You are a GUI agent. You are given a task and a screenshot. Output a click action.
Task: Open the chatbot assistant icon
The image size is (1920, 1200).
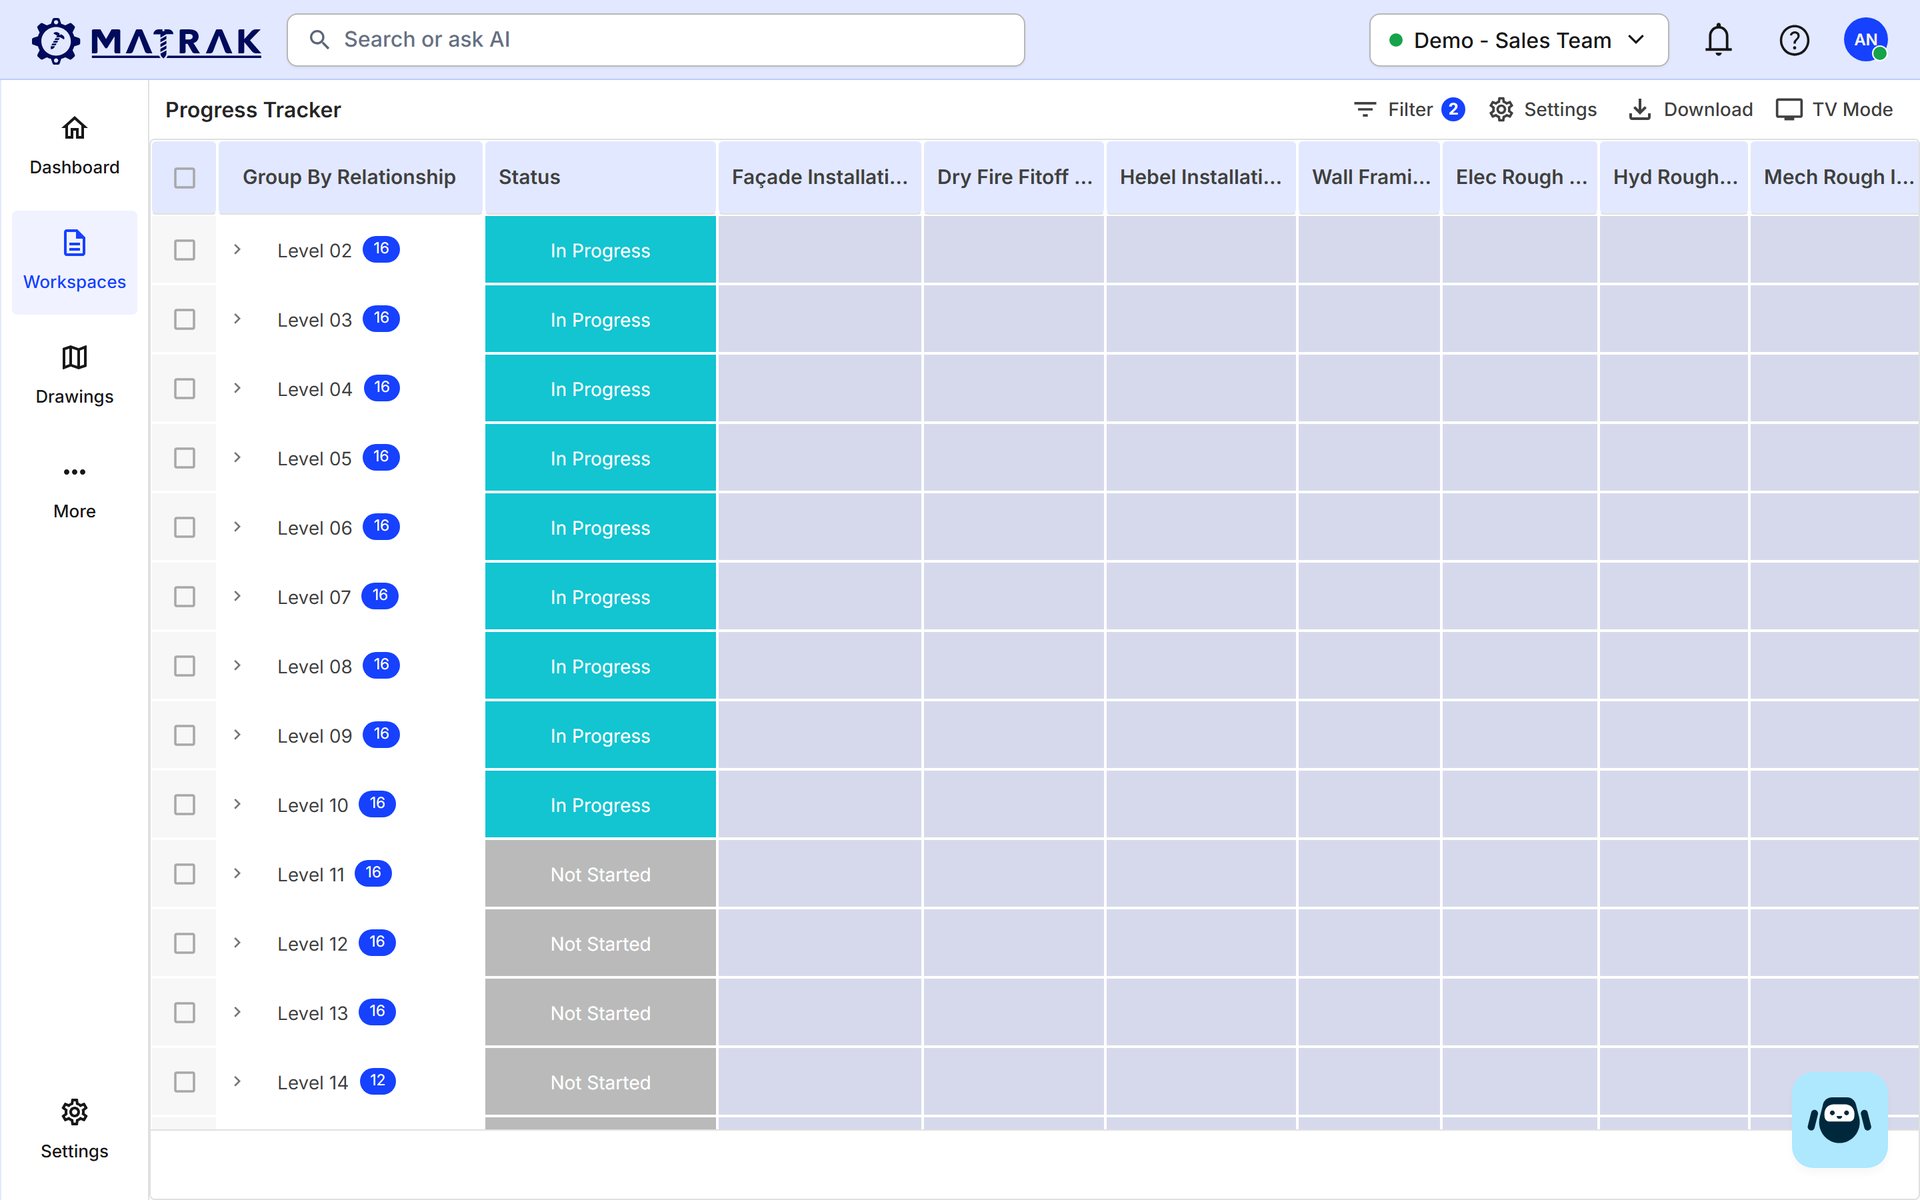point(1839,1119)
